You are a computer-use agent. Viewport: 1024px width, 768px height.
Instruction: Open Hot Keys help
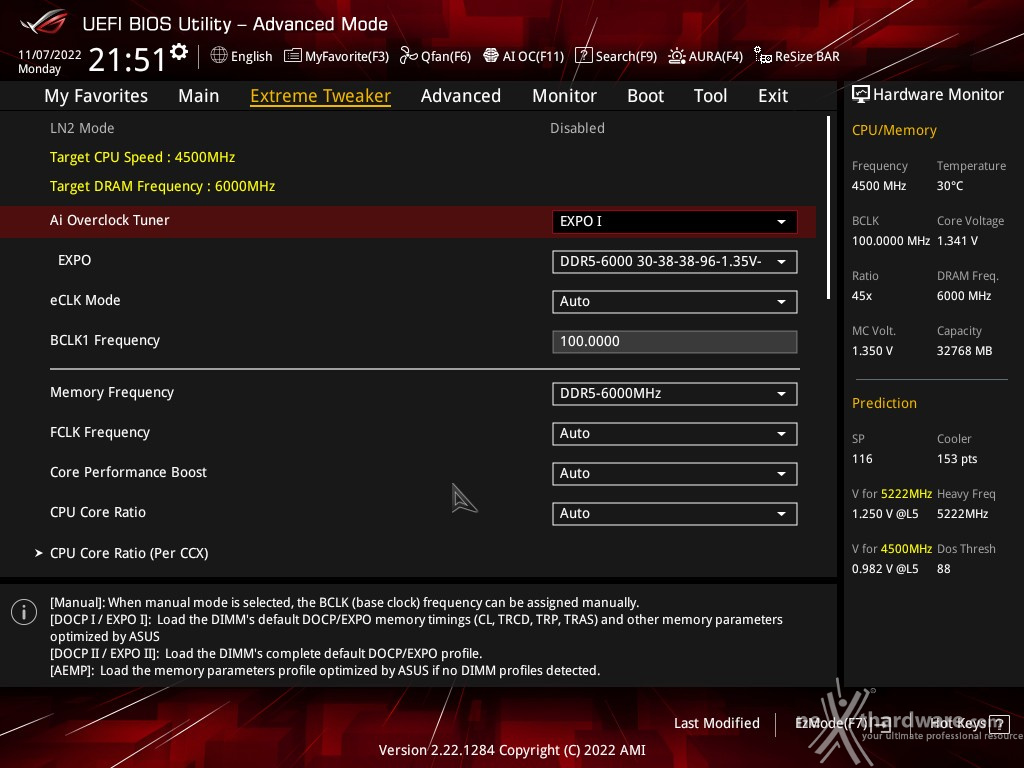pos(969,723)
